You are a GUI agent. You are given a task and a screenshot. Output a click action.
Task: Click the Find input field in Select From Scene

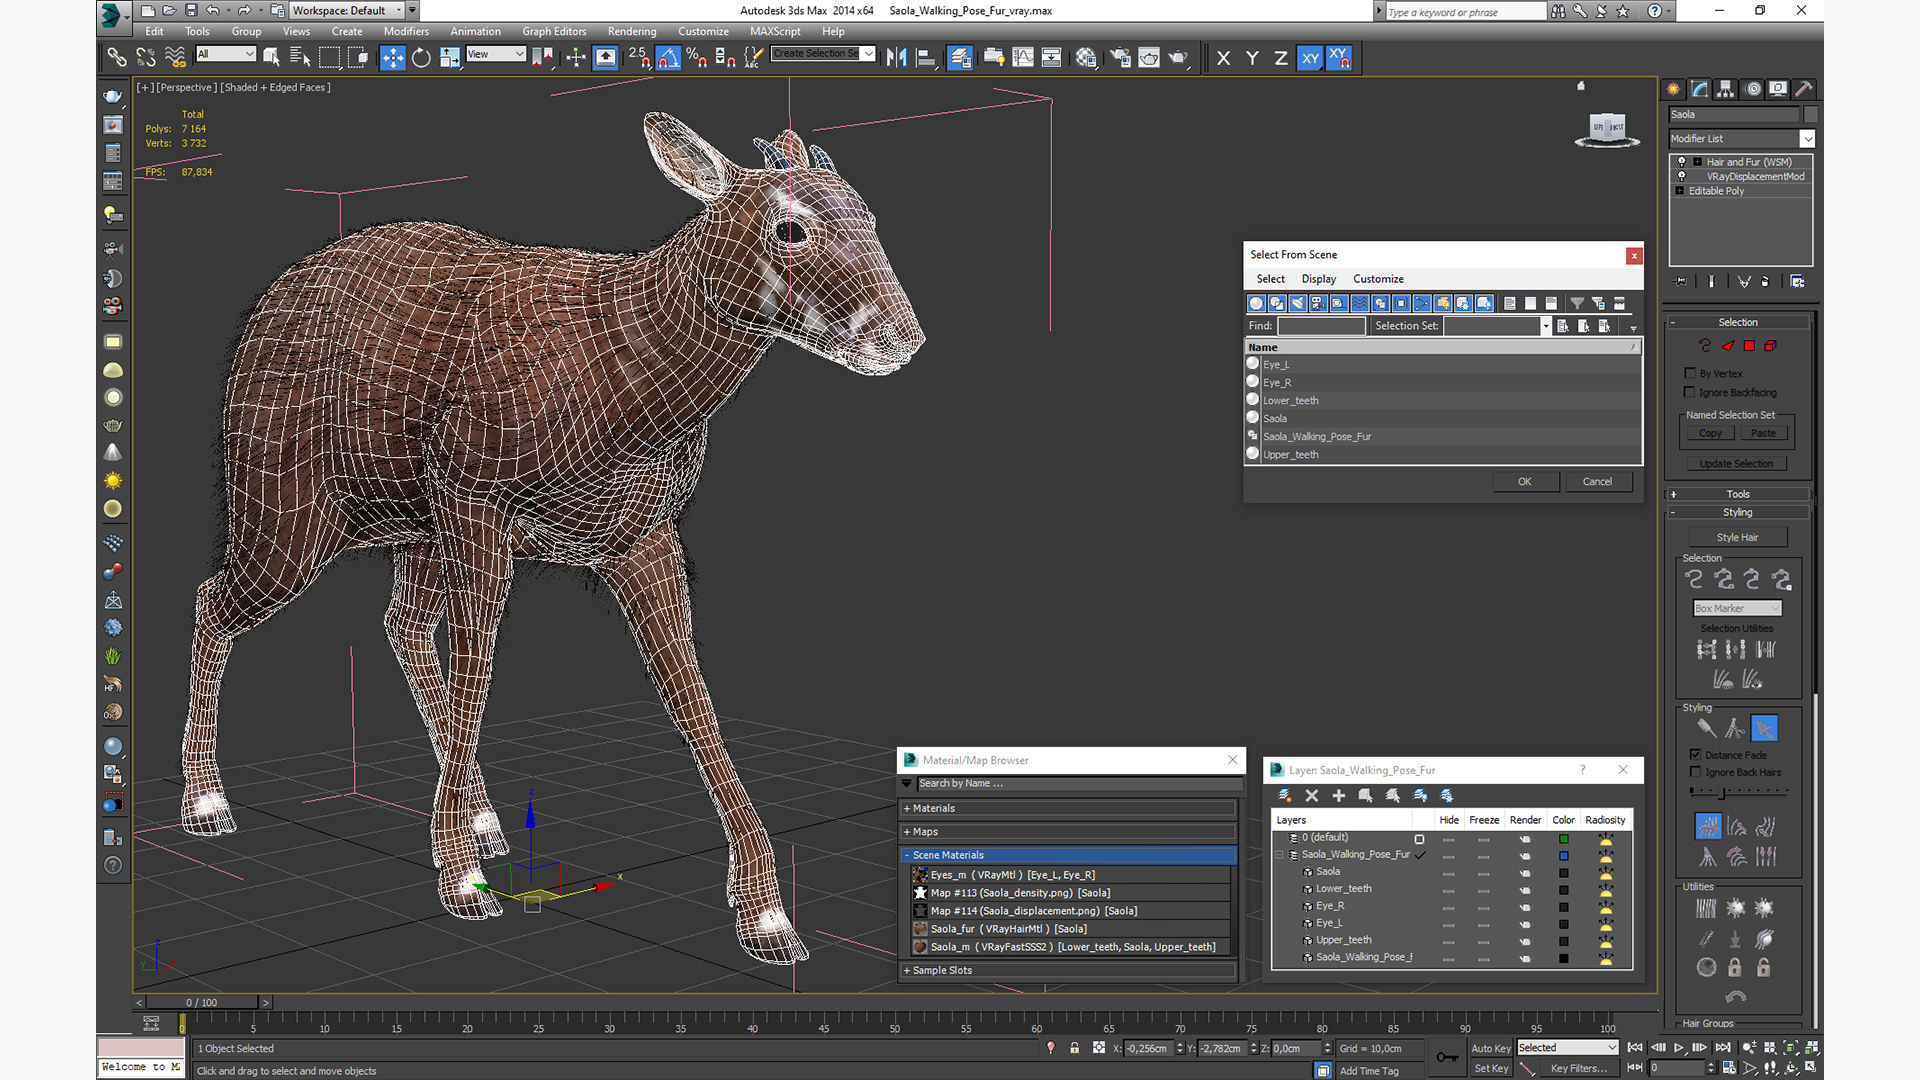pyautogui.click(x=1321, y=326)
